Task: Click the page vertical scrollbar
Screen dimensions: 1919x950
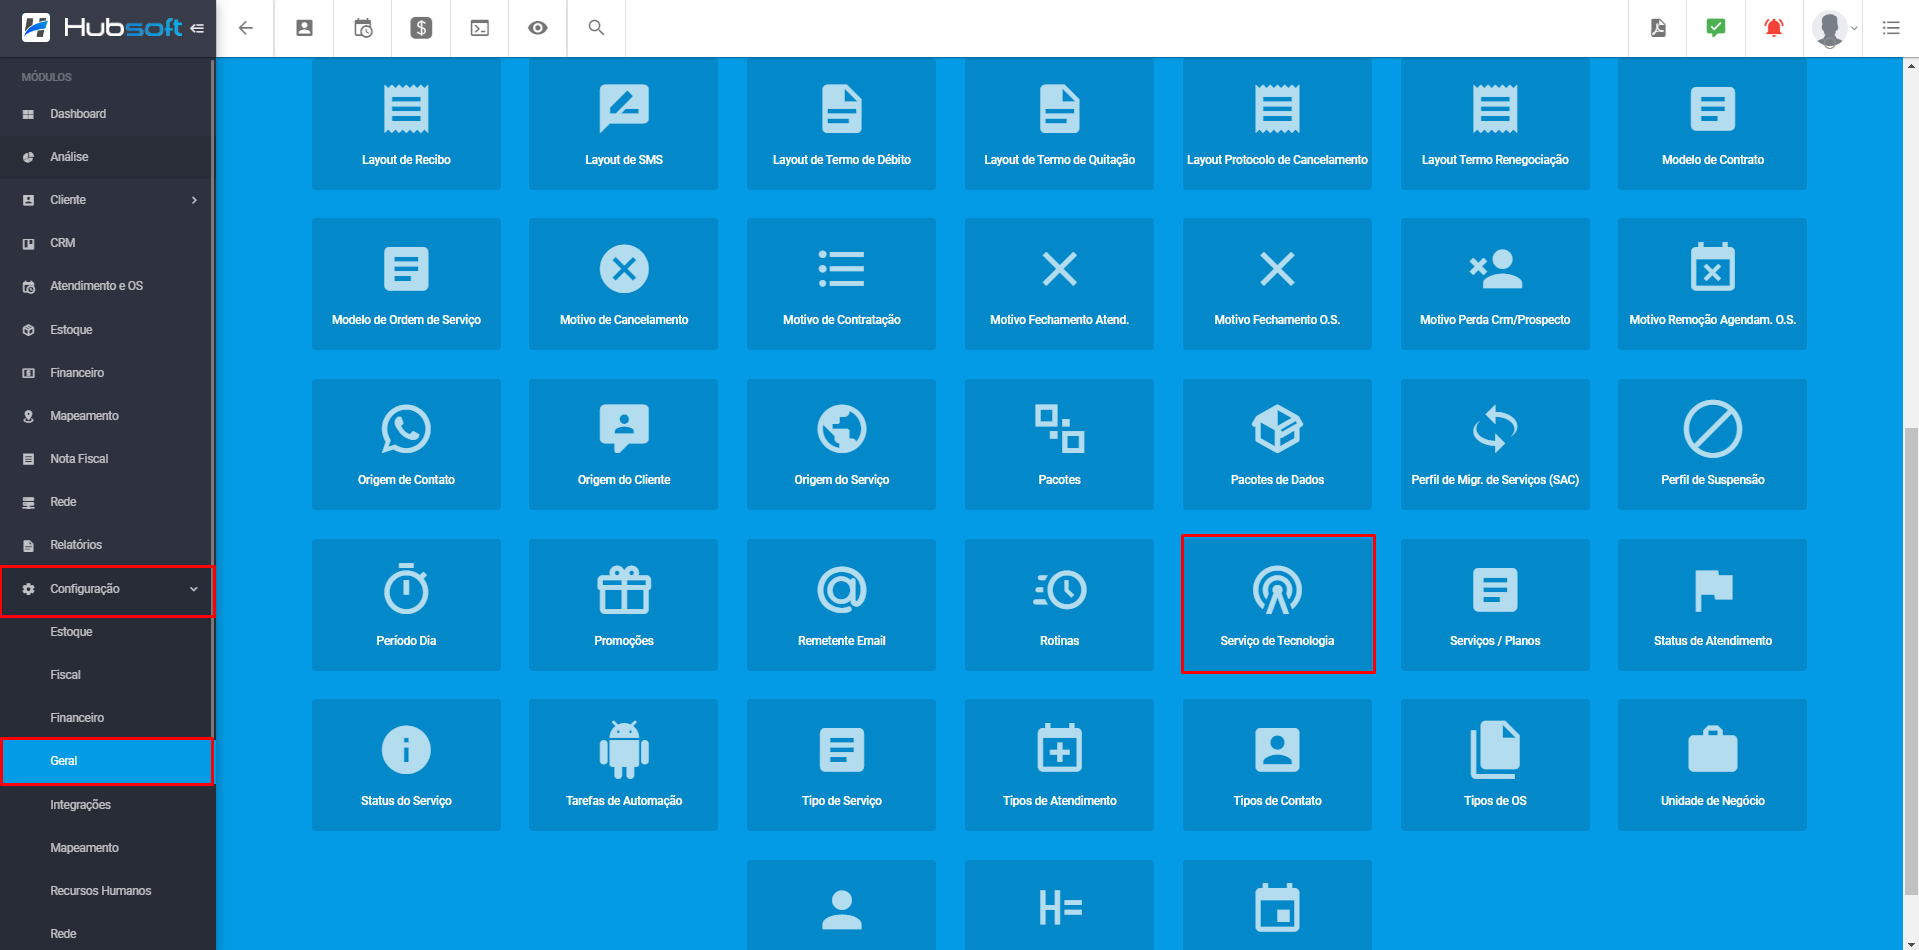Action: pos(1911,660)
